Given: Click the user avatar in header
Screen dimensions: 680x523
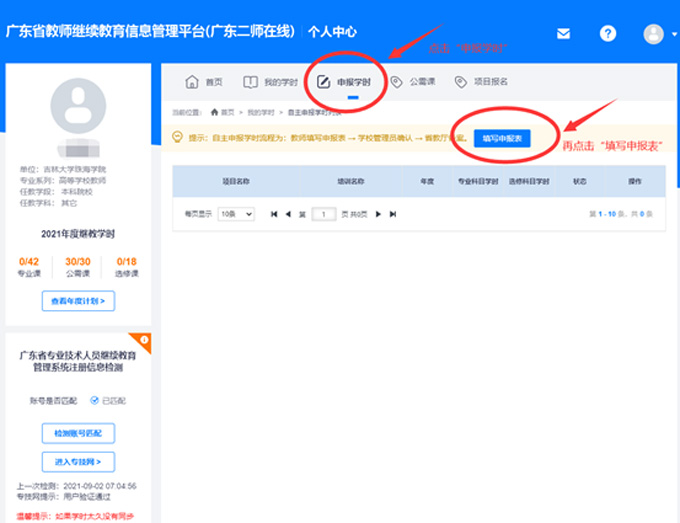Looking at the screenshot, I should coord(653,34).
